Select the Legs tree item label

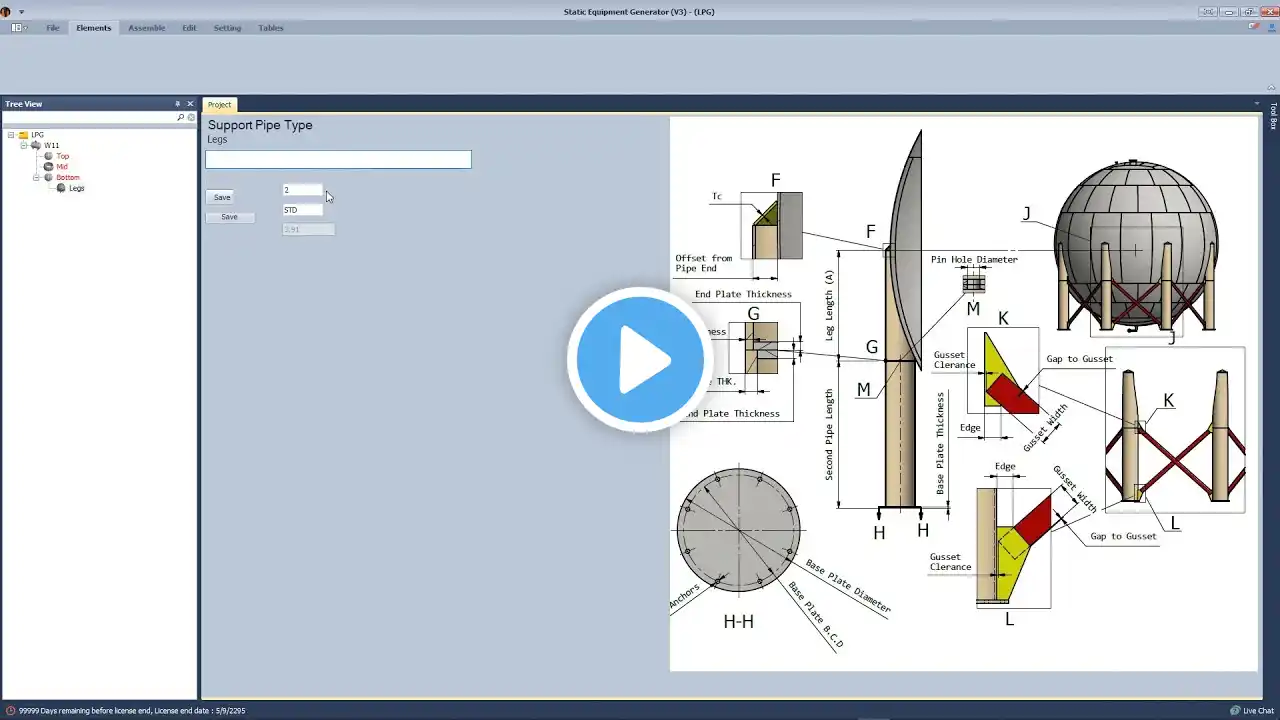point(77,188)
